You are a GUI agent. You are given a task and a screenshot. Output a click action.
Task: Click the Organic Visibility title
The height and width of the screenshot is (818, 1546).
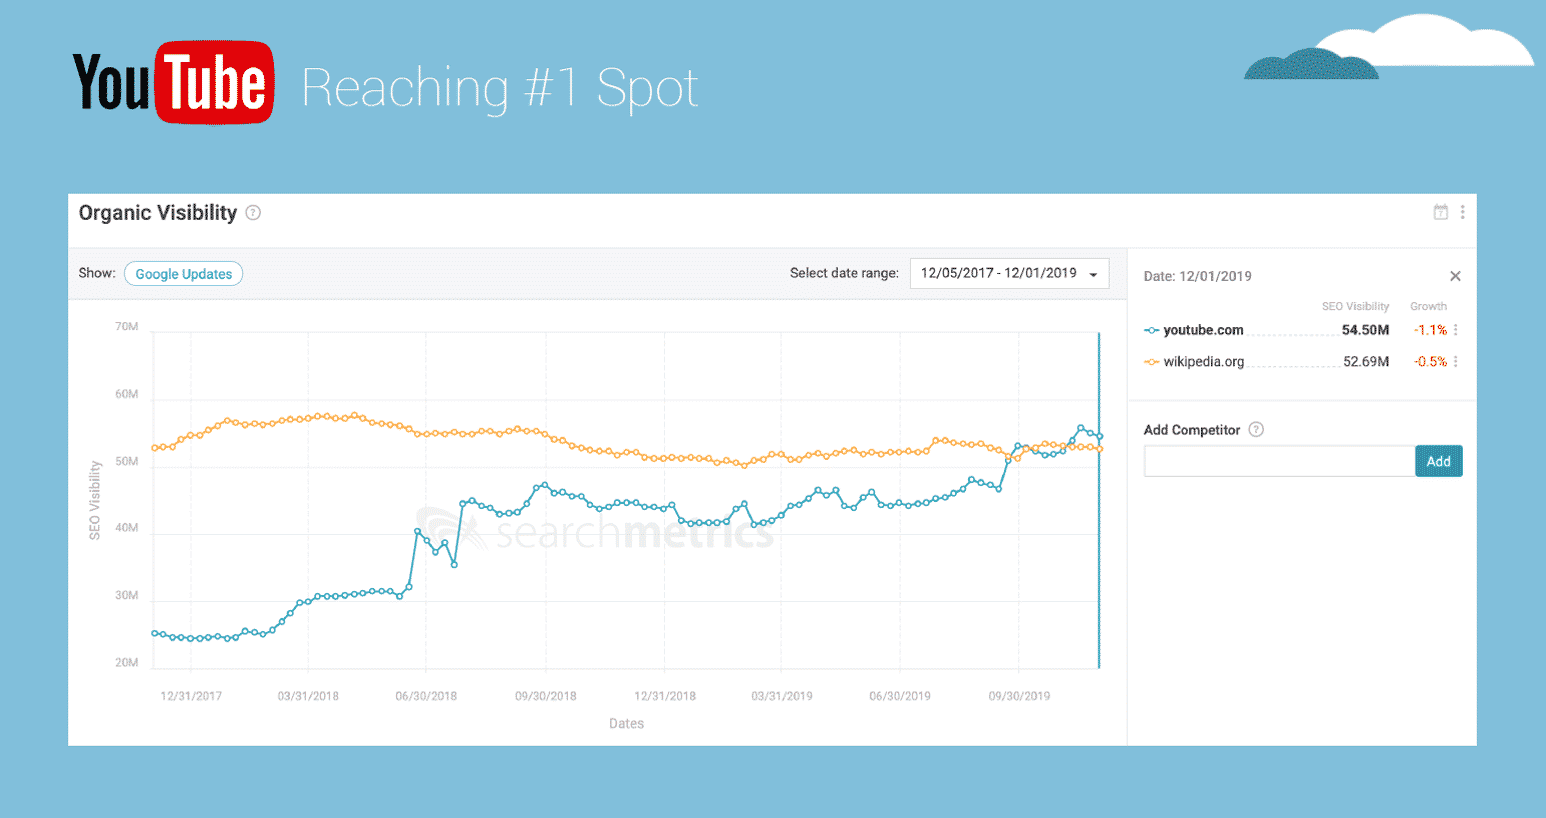pos(158,213)
